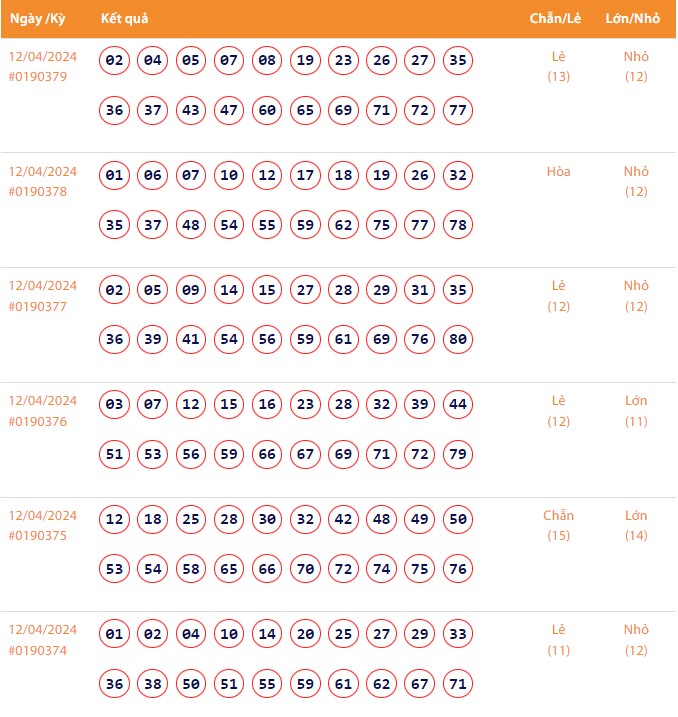Click the Ngày /Kỳ column header
This screenshot has width=678, height=717.
[37, 19]
